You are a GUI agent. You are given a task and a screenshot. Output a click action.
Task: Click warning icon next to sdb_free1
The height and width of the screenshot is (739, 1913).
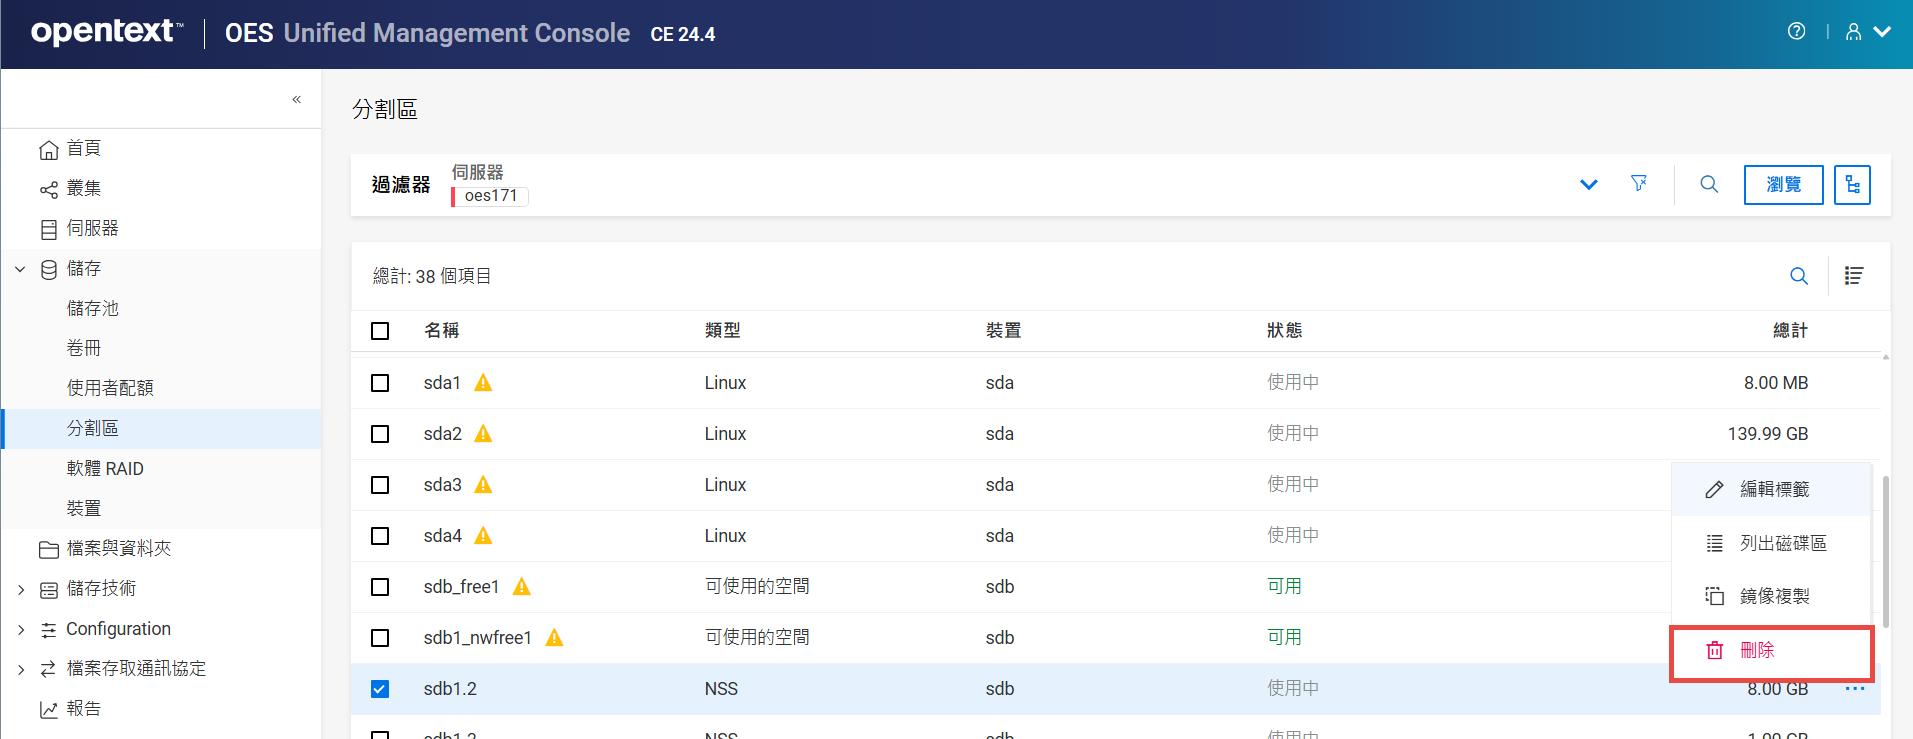point(521,586)
